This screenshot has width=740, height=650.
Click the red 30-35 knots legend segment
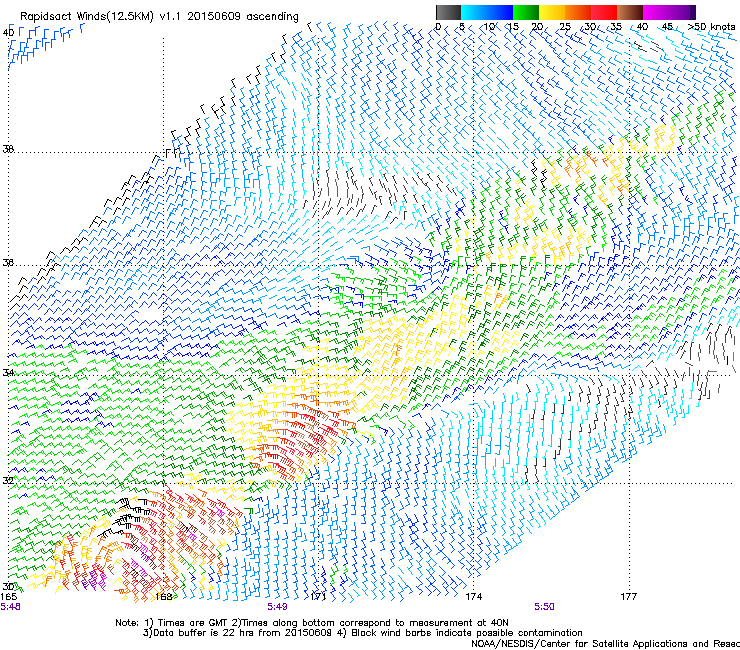604,12
